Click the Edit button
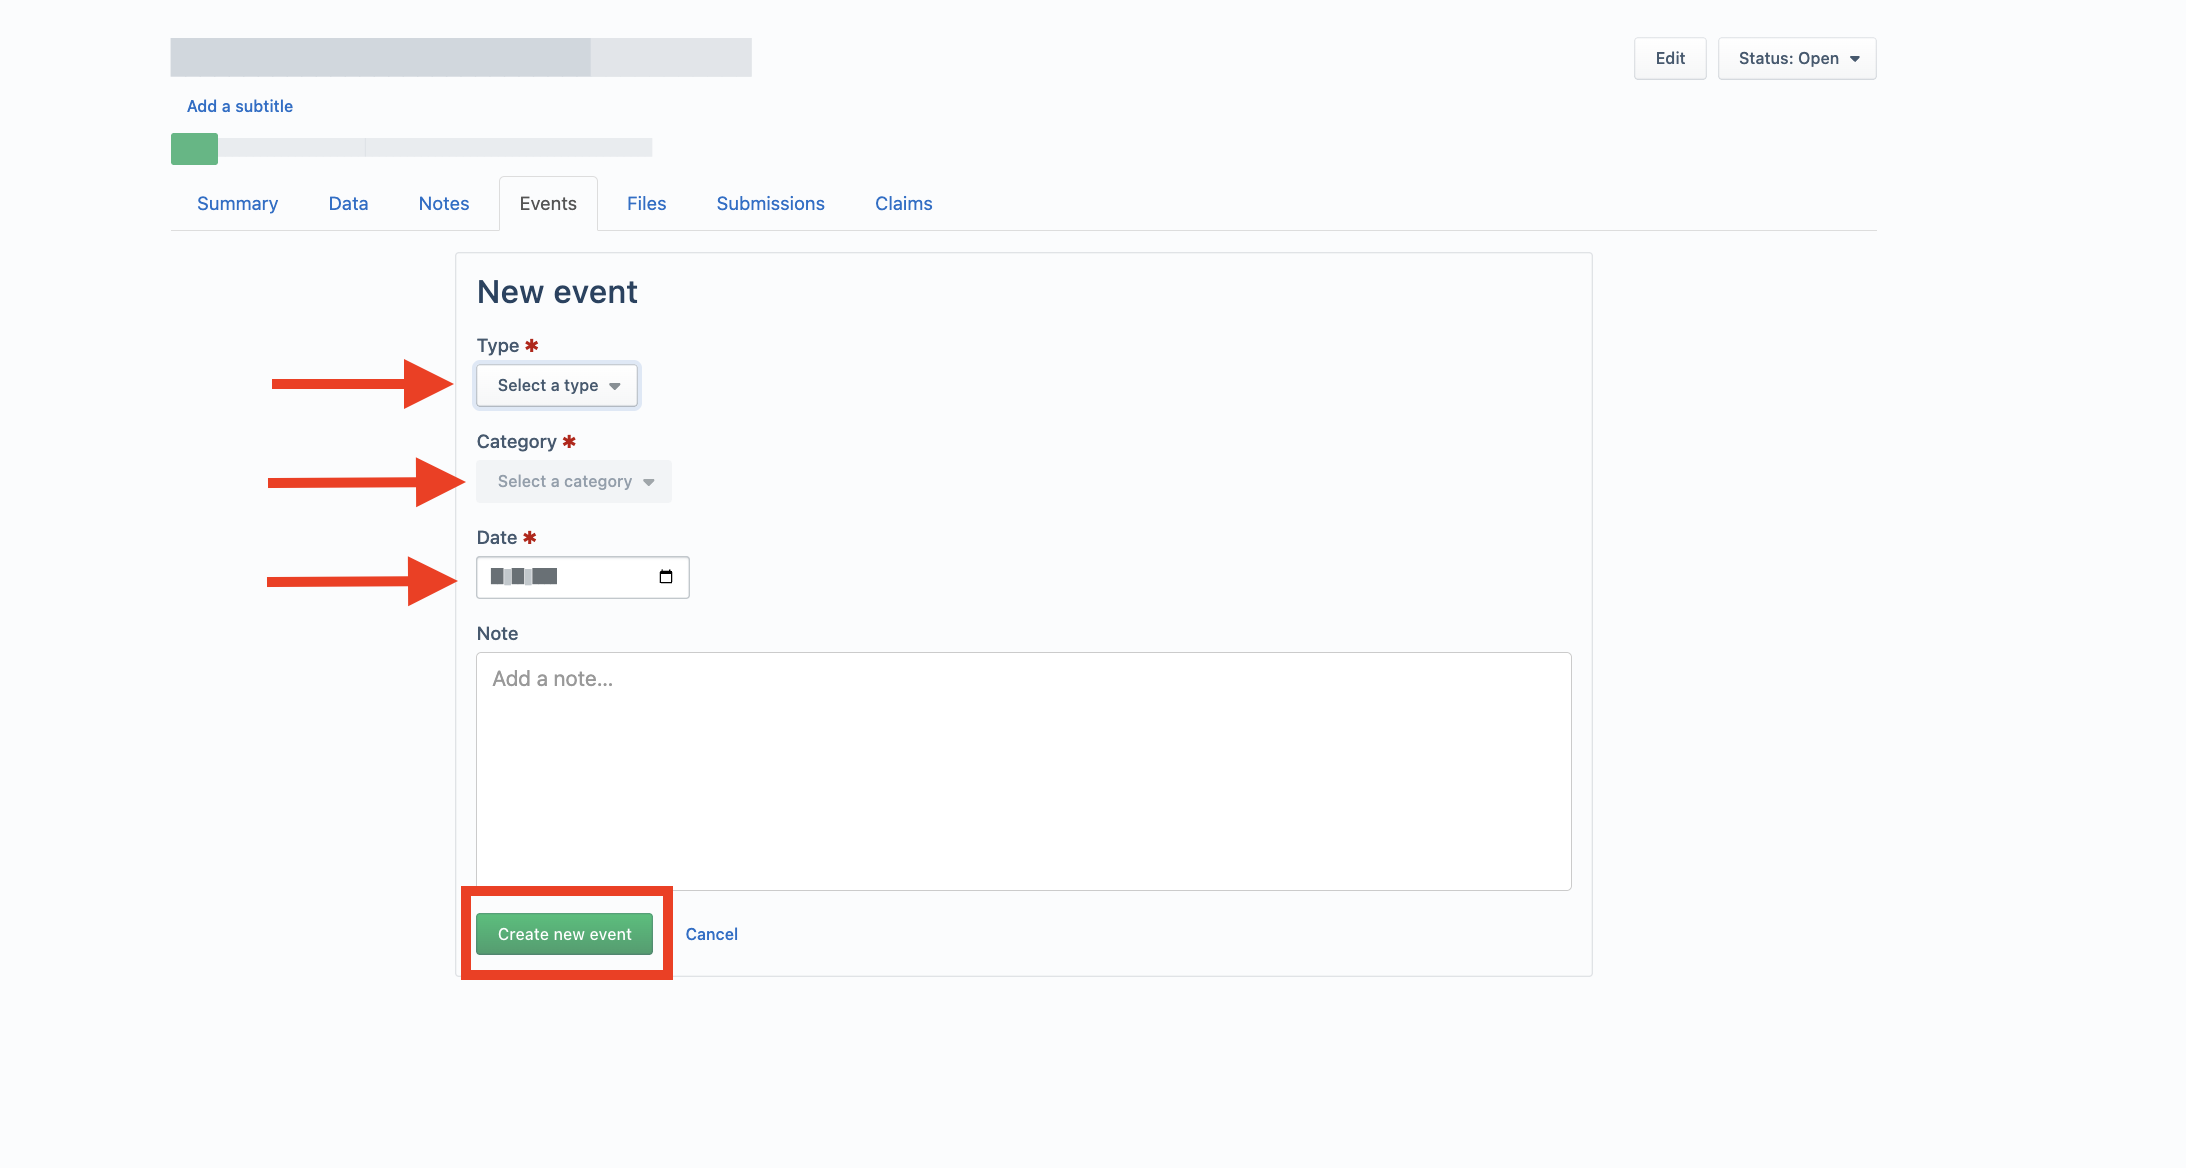The image size is (2186, 1168). 1670,58
